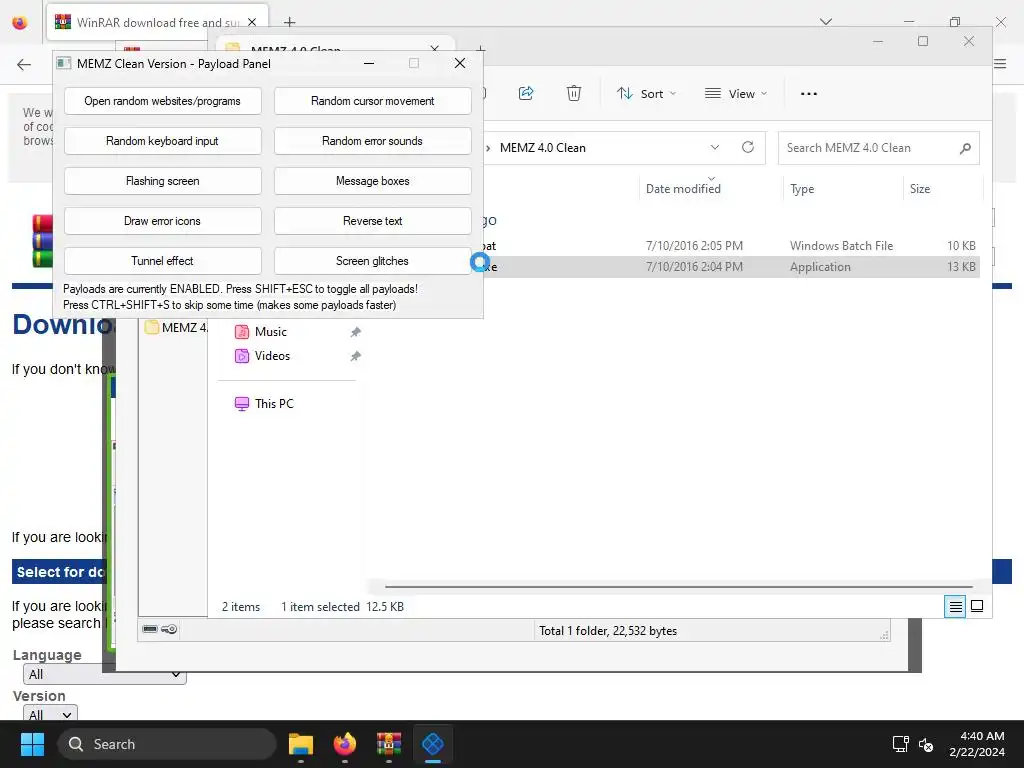1024x768 pixels.
Task: Switch to large thumbnails view icon
Action: click(x=977, y=606)
